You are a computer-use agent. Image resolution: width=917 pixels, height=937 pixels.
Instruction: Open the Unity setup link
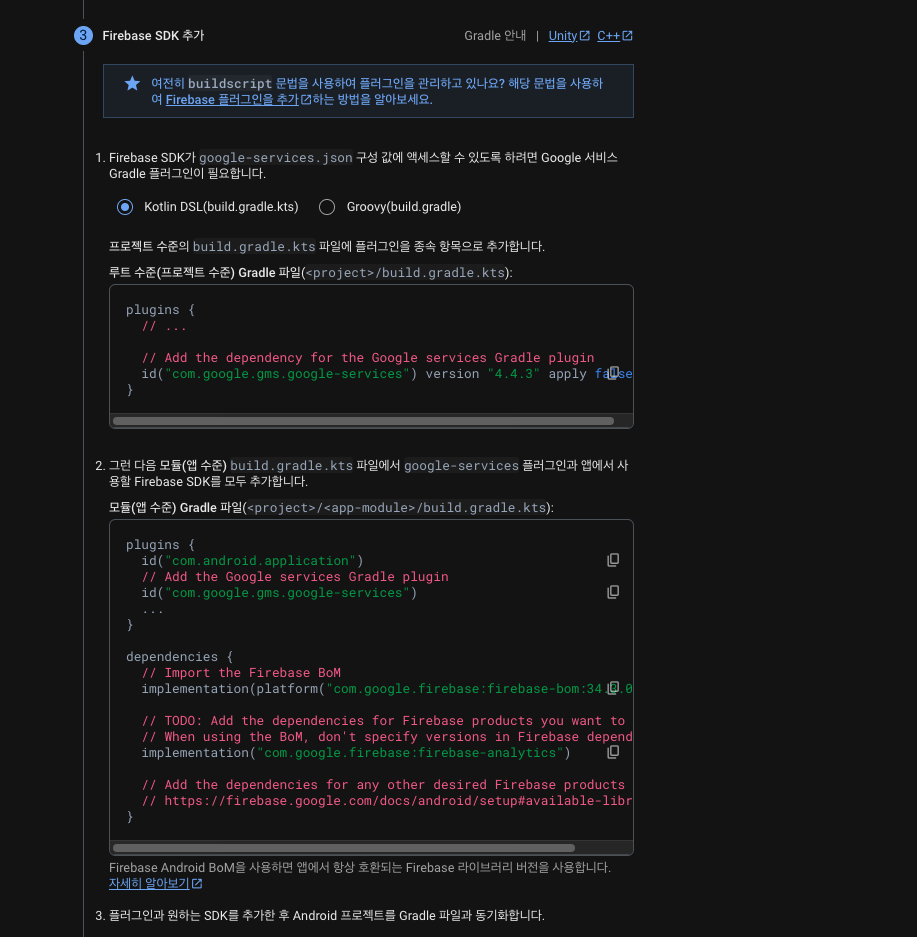click(569, 36)
